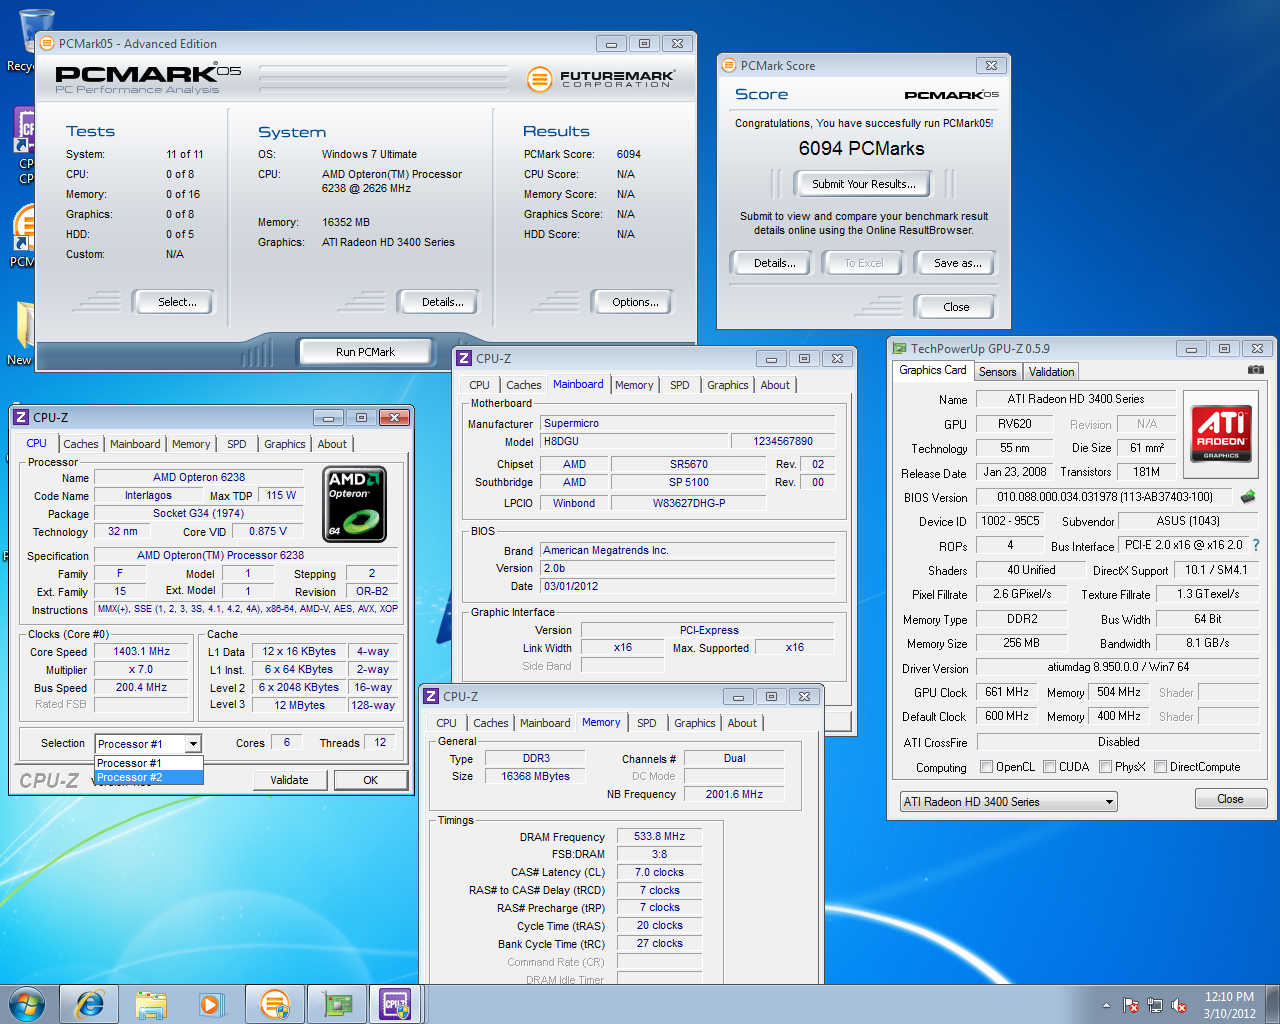Open the SPD tab in the CPU-Z mainboard window
The width and height of the screenshot is (1280, 1024).
[x=680, y=385]
